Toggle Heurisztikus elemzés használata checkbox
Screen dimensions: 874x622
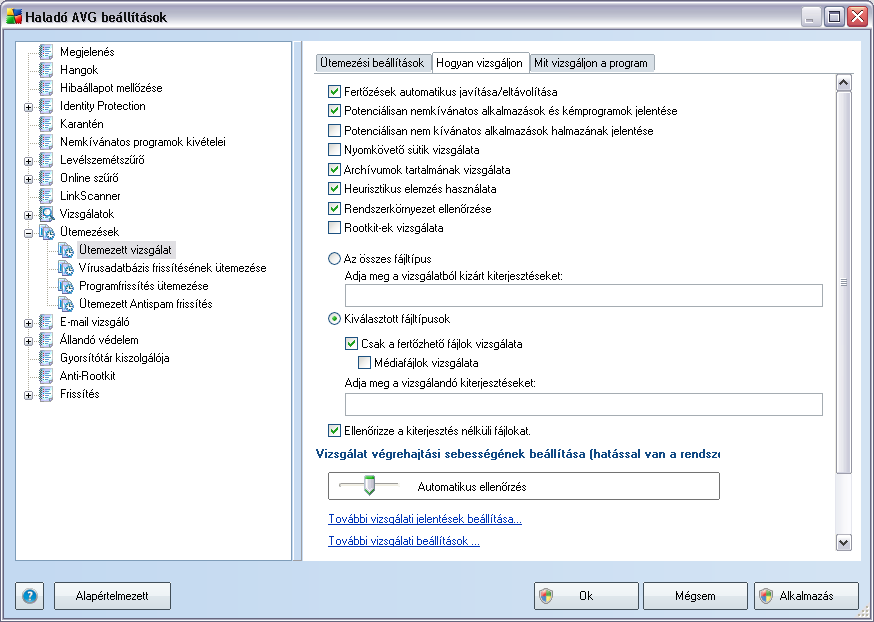point(334,189)
